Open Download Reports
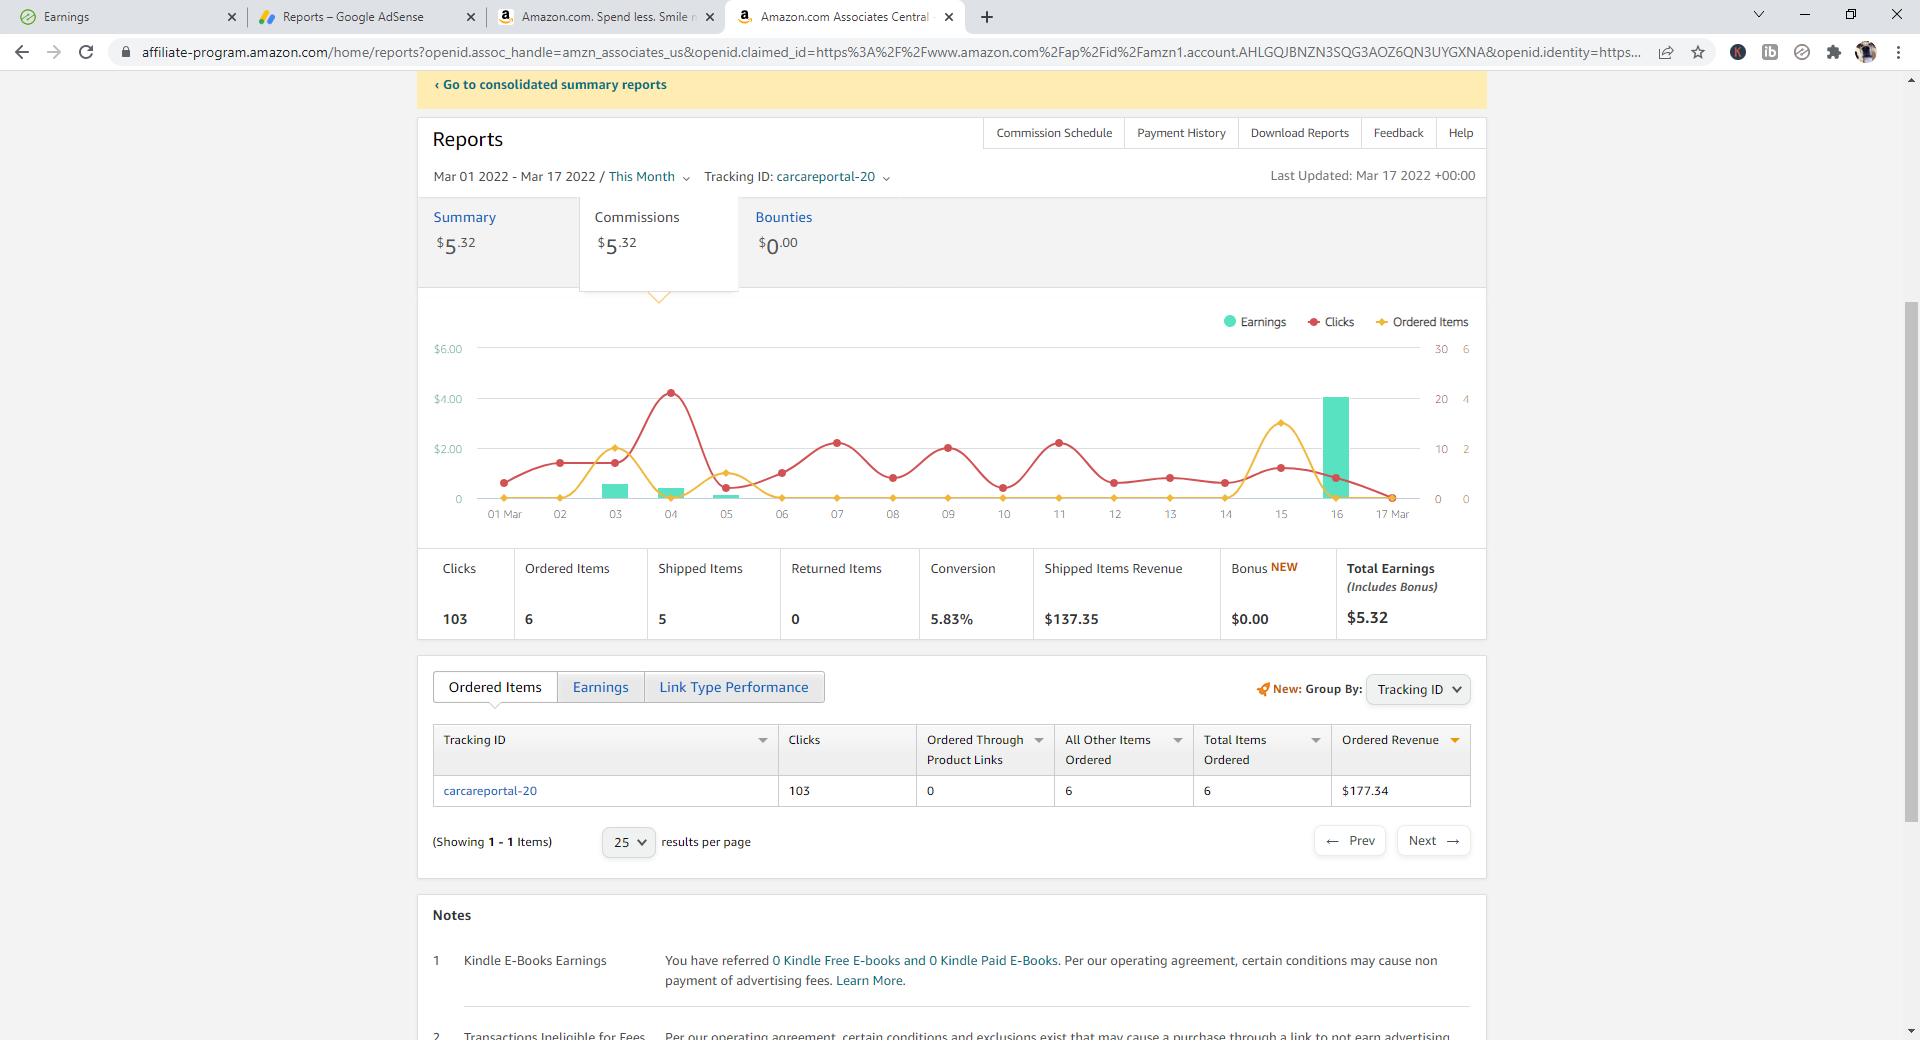This screenshot has height=1040, width=1920. click(1299, 133)
